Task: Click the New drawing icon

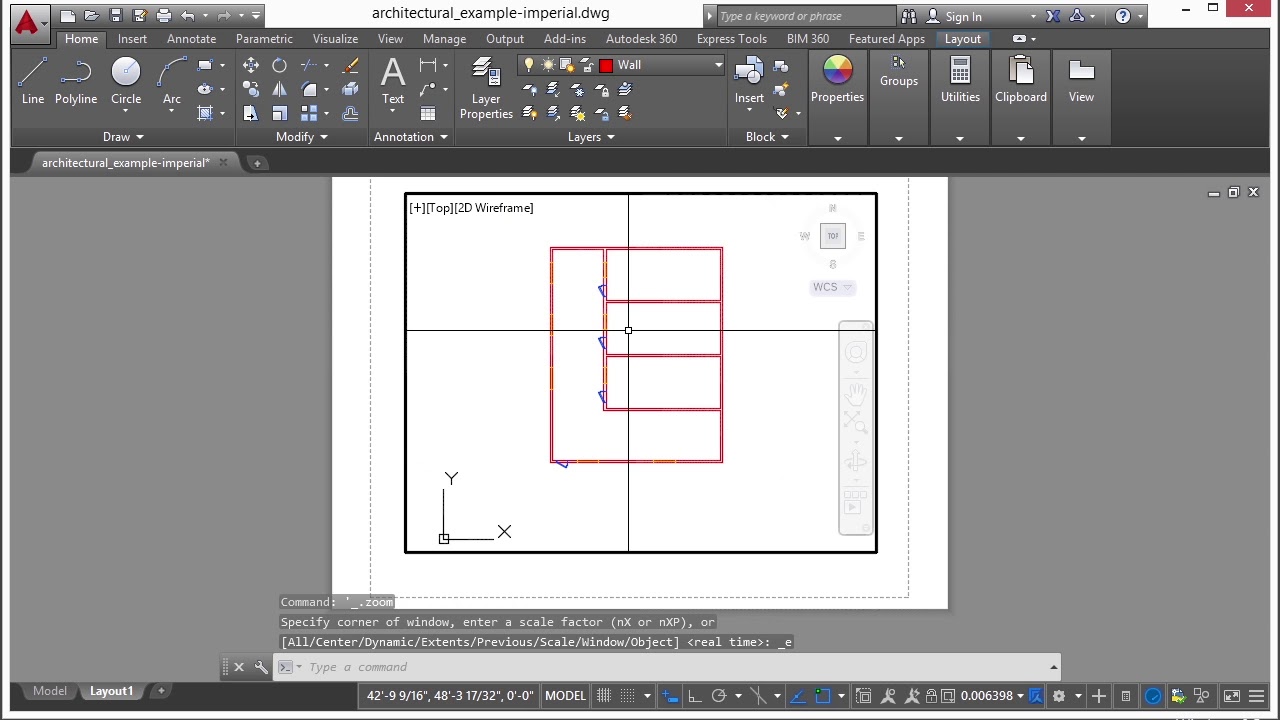Action: click(x=67, y=16)
